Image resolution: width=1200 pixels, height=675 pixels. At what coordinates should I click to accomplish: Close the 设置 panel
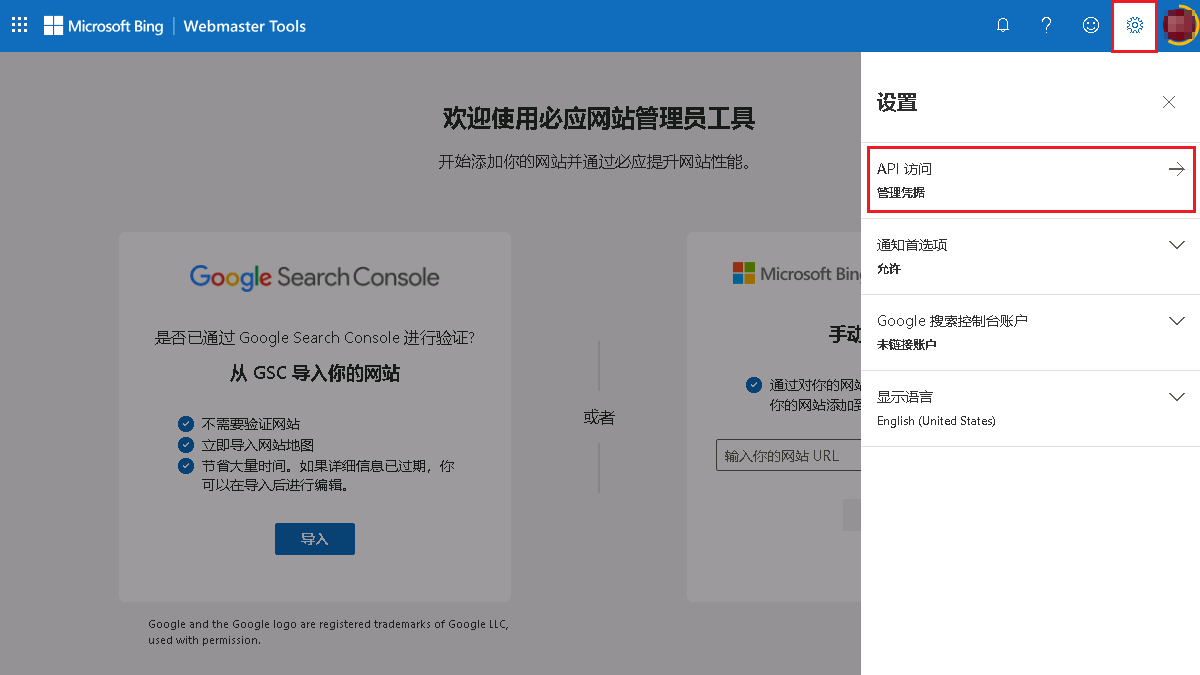[x=1169, y=102]
